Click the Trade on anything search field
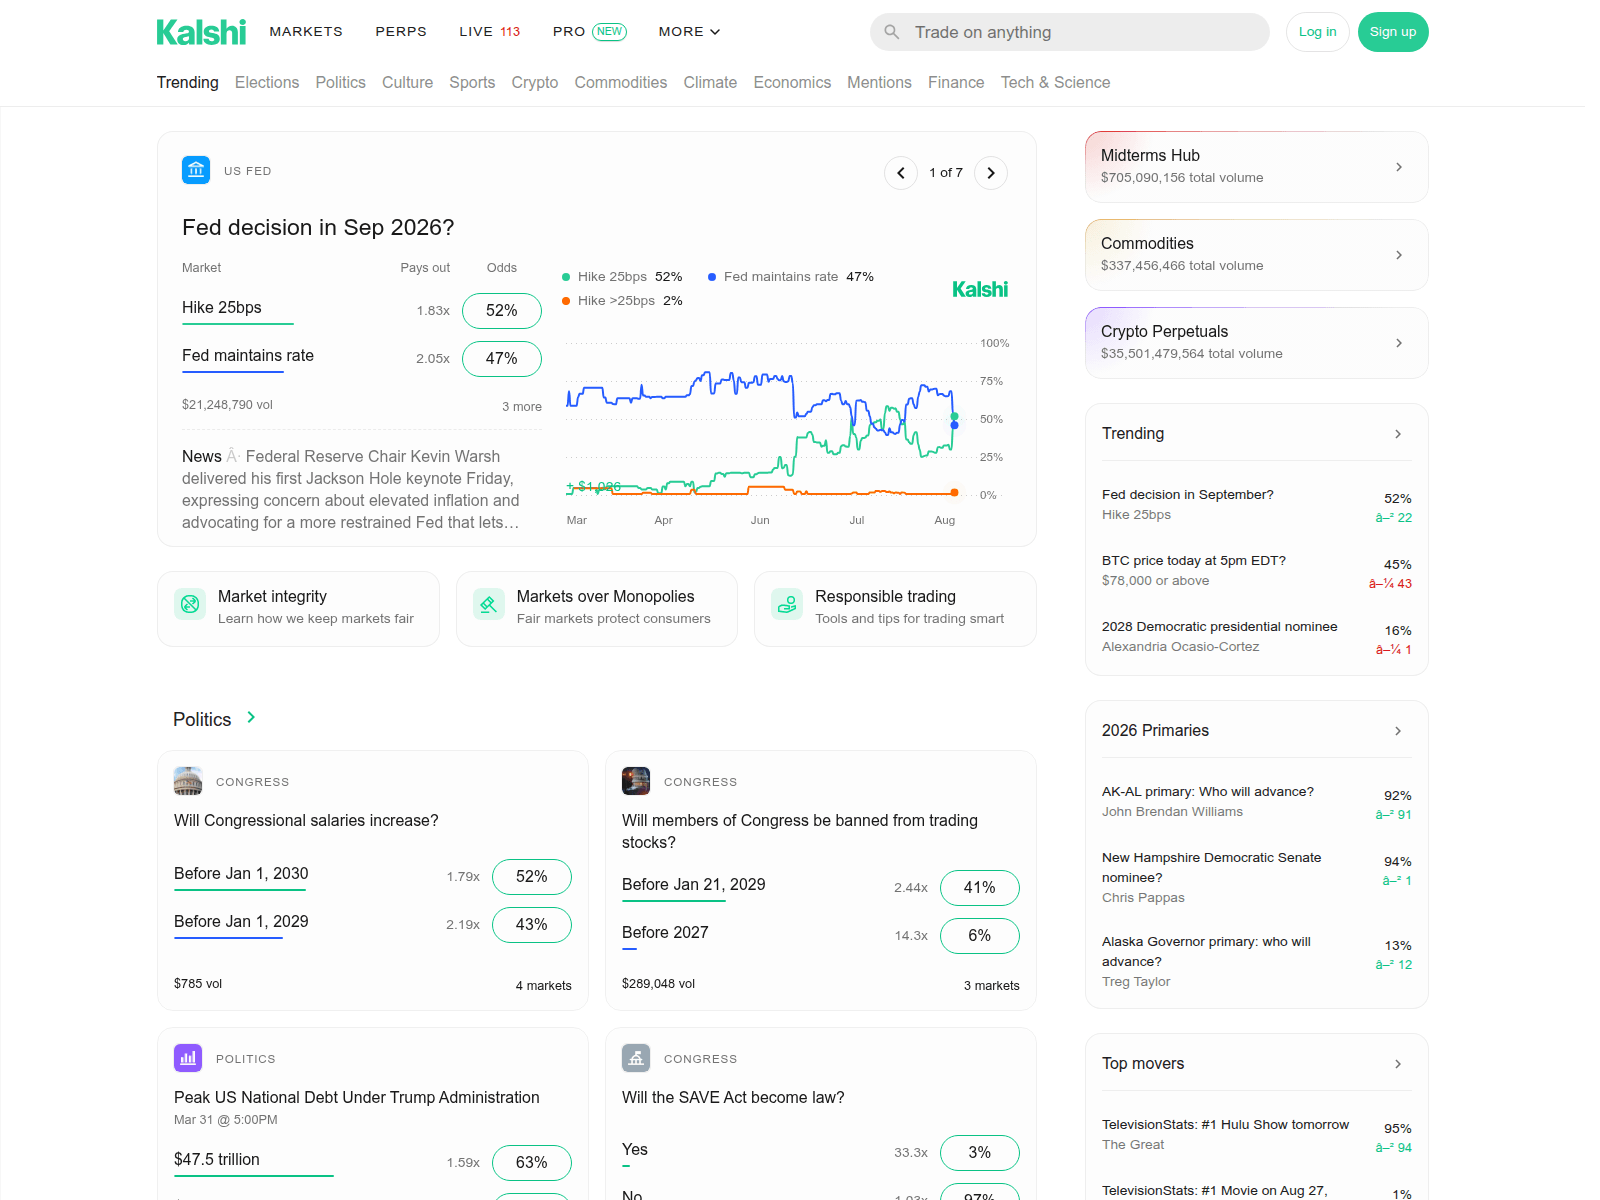 click(x=1070, y=32)
